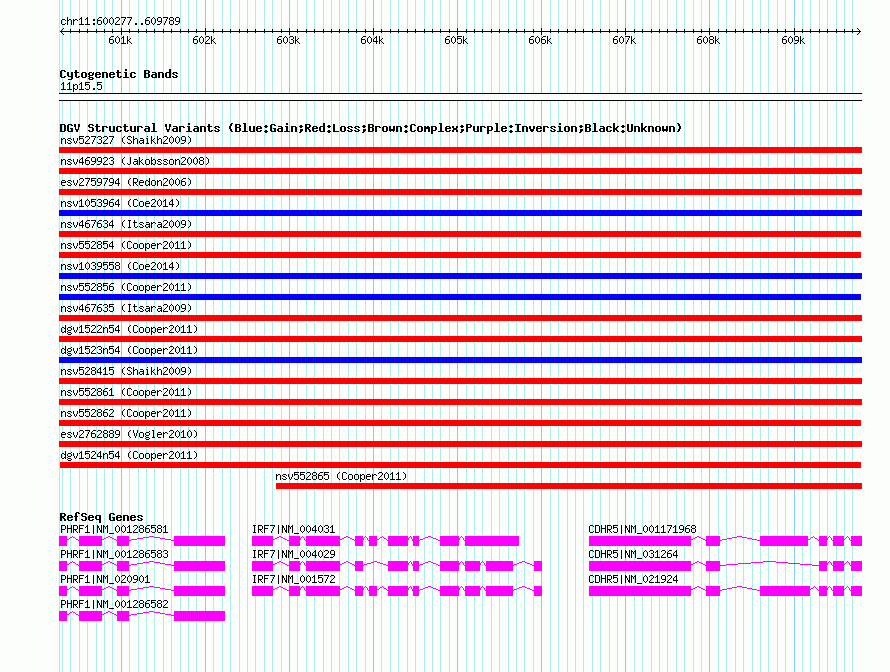The image size is (890, 672).
Task: Select the CDHR5|NM_031264 transcript label
Action: pyautogui.click(x=633, y=554)
